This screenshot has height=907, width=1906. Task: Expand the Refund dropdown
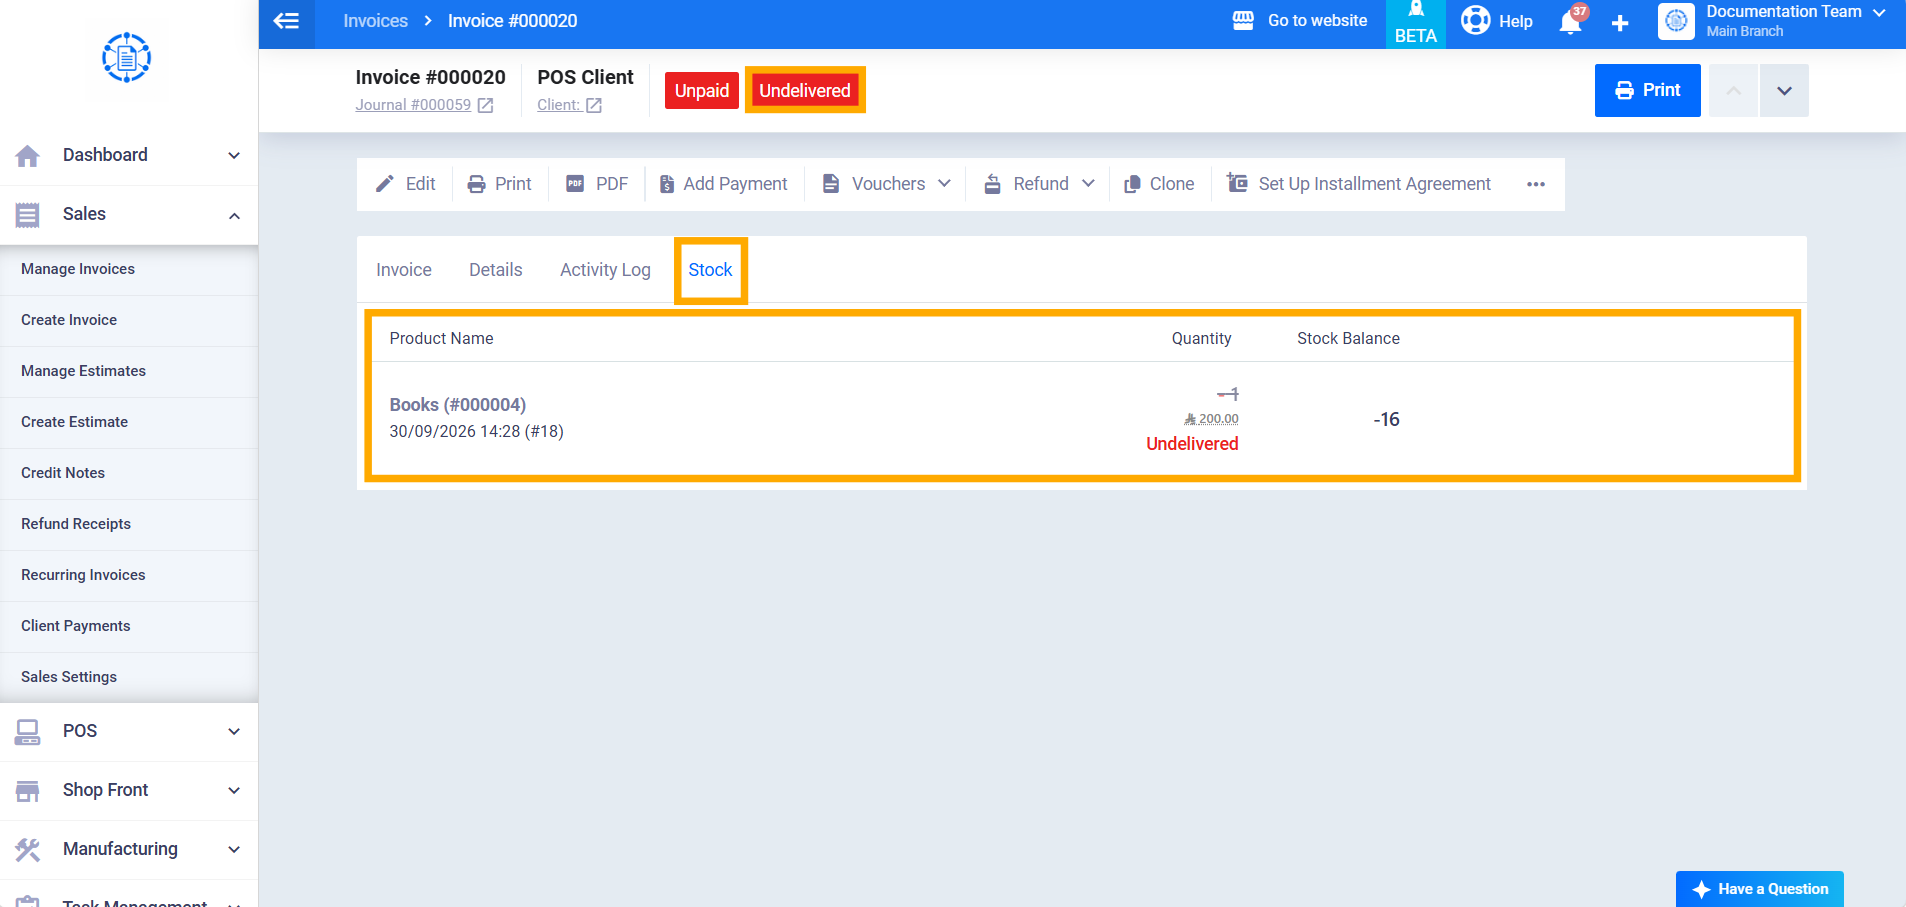pyautogui.click(x=1039, y=184)
